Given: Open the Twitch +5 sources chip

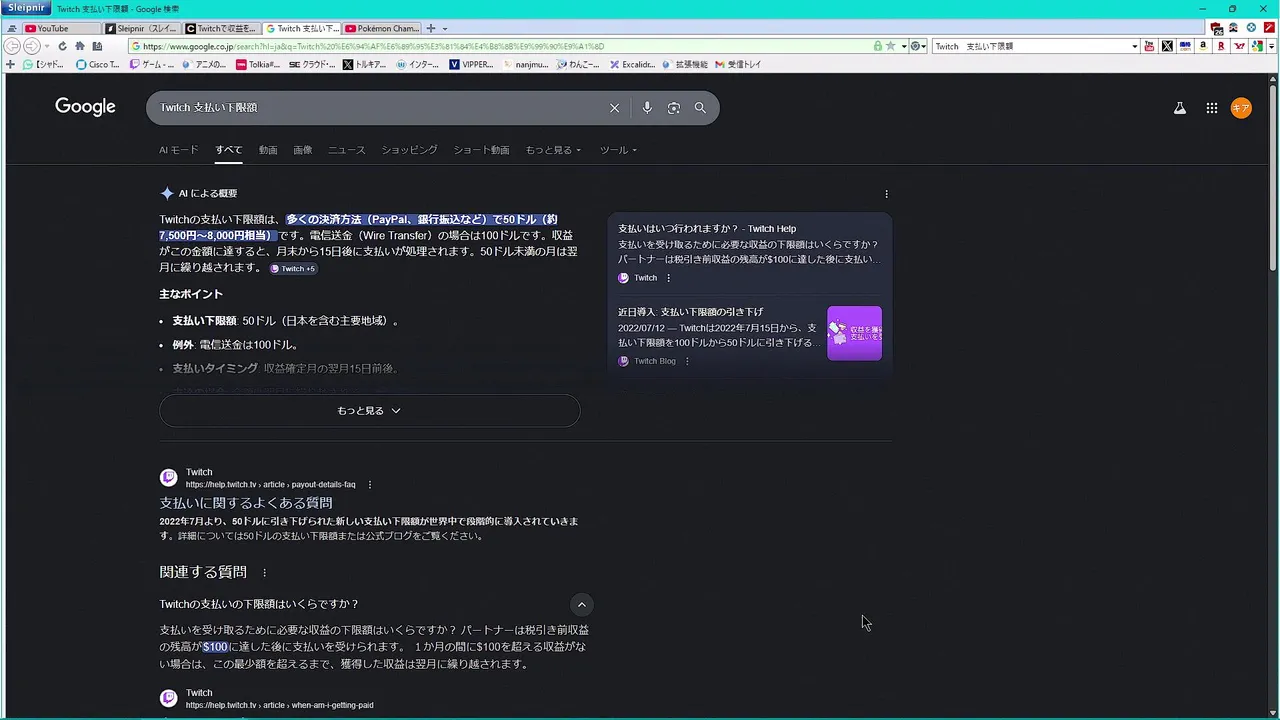Looking at the screenshot, I should [x=293, y=269].
